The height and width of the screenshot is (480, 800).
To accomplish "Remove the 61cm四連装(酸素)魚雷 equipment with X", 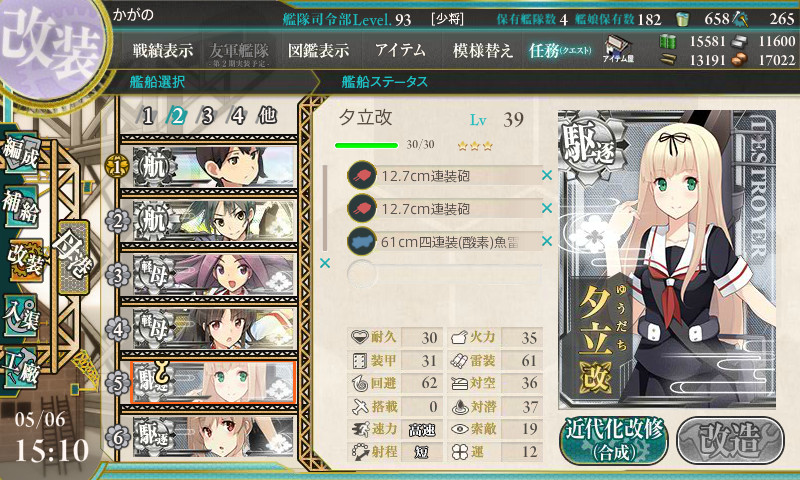I will coord(546,241).
